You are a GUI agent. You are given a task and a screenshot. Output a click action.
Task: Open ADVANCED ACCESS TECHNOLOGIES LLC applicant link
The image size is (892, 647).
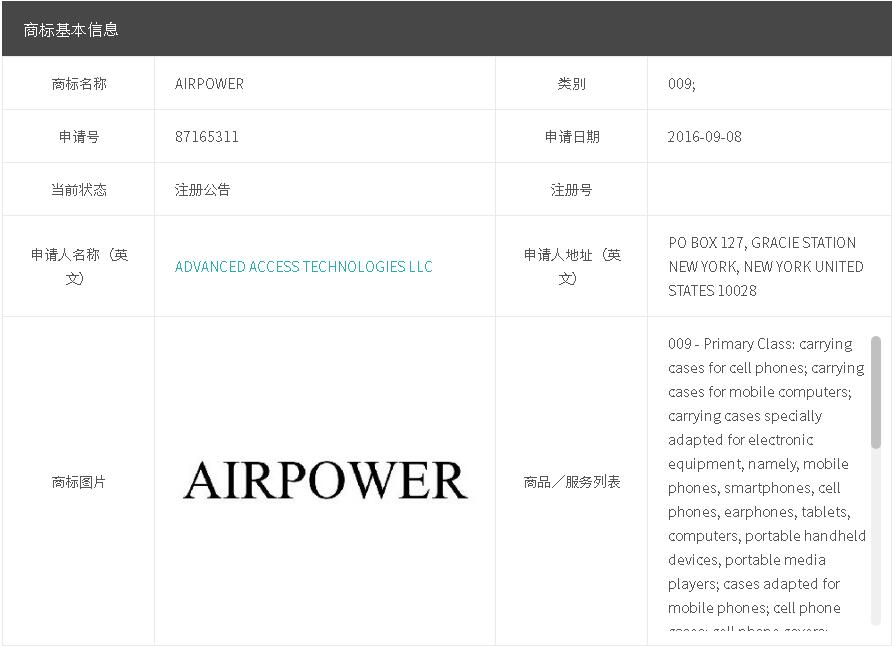303,266
